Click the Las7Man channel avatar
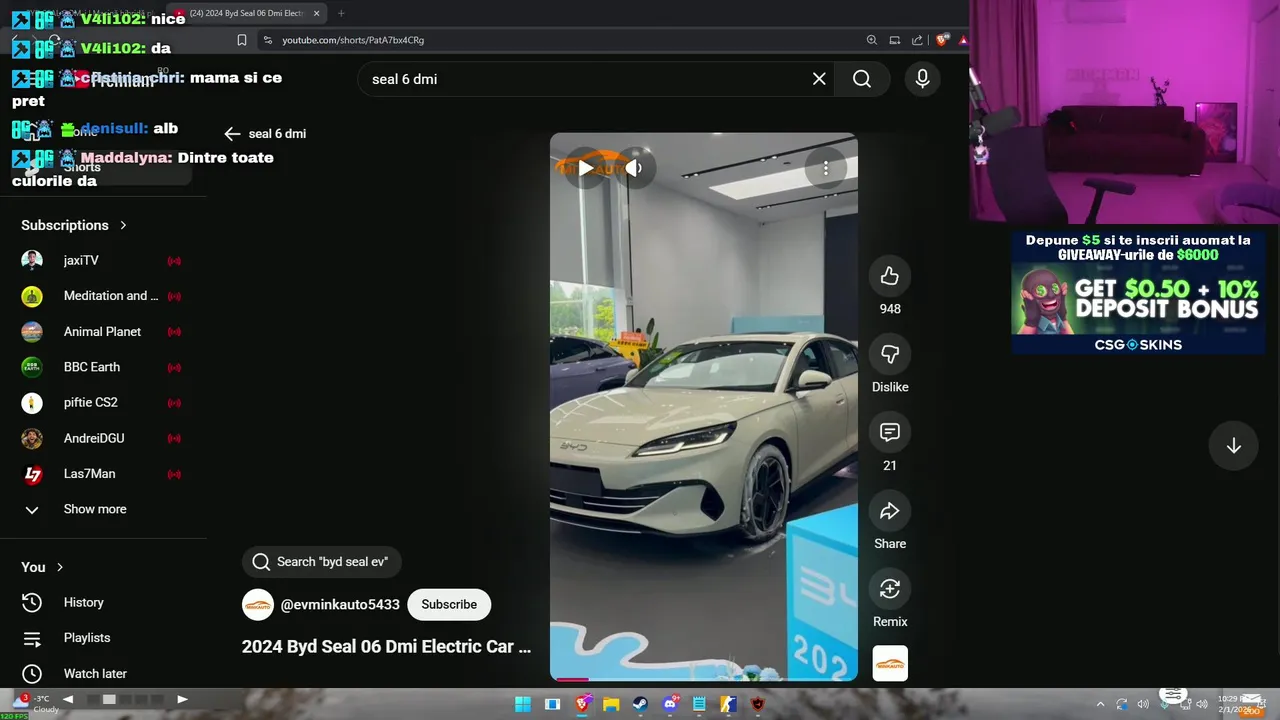This screenshot has height=720, width=1280. [x=32, y=474]
